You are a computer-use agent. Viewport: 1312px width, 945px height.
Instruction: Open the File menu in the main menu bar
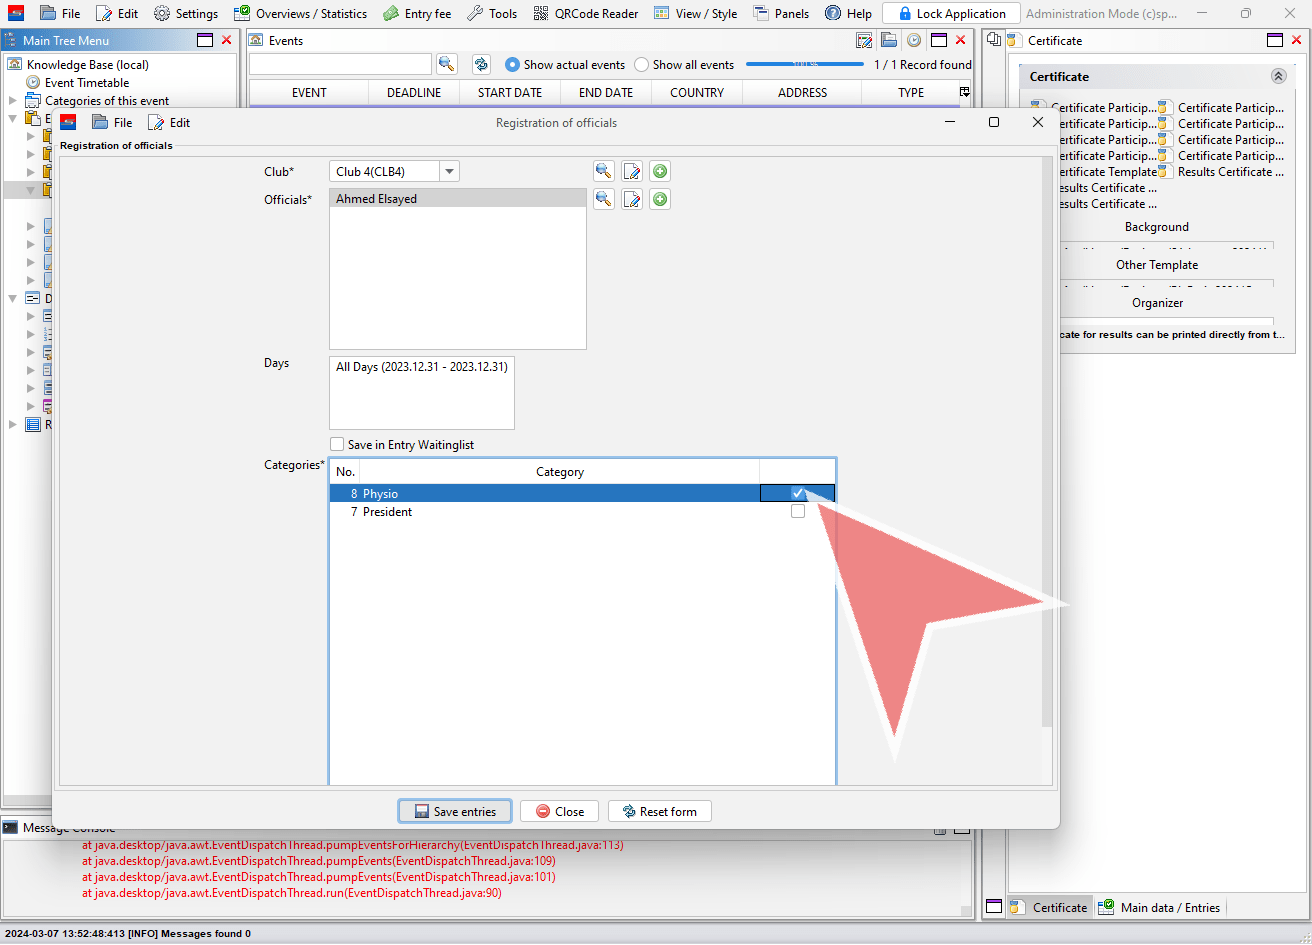click(60, 13)
